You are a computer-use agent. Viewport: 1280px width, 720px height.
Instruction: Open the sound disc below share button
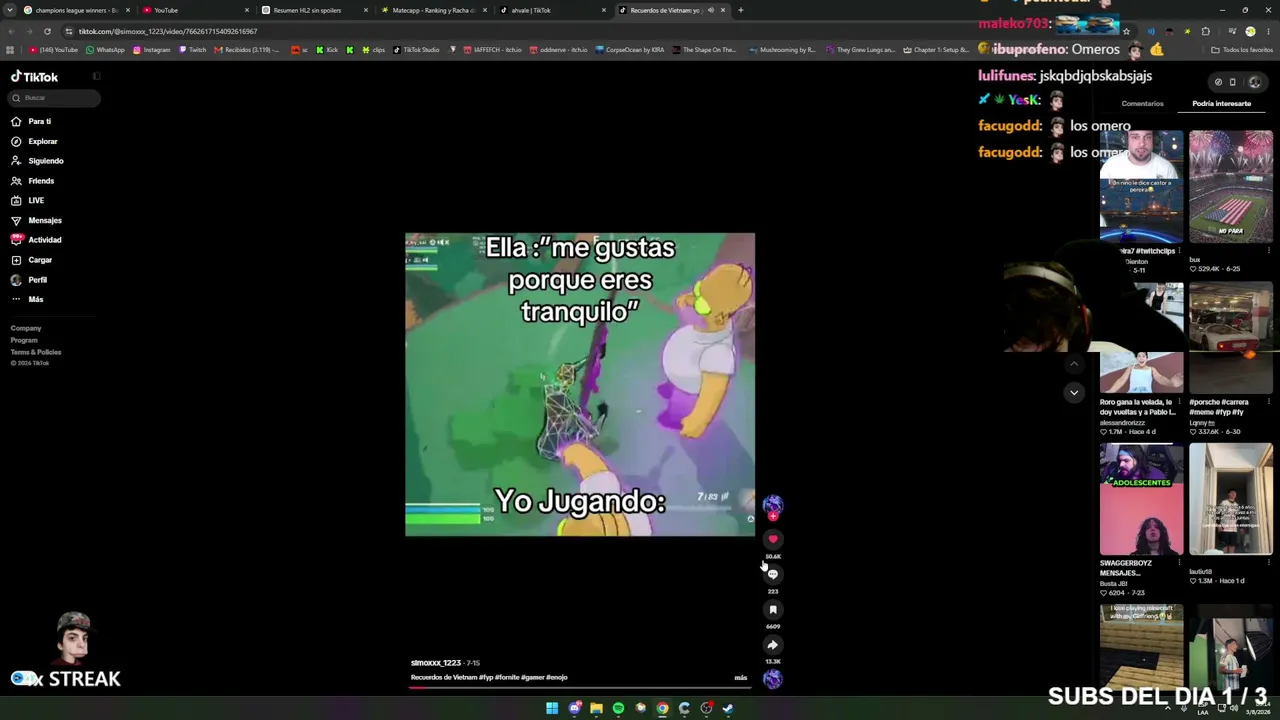coord(772,680)
